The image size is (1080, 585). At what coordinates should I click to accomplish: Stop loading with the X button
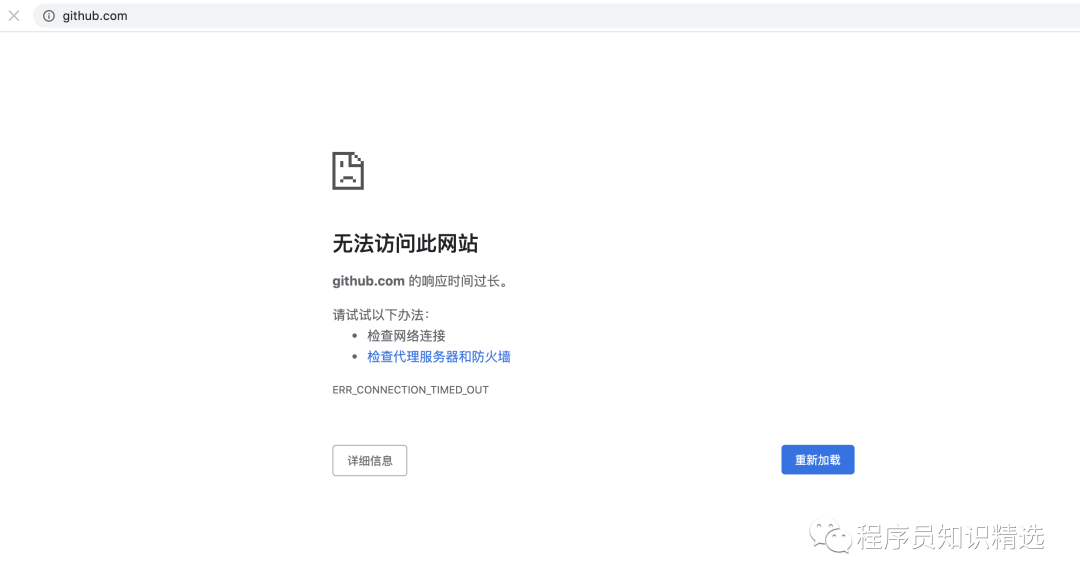click(x=14, y=15)
